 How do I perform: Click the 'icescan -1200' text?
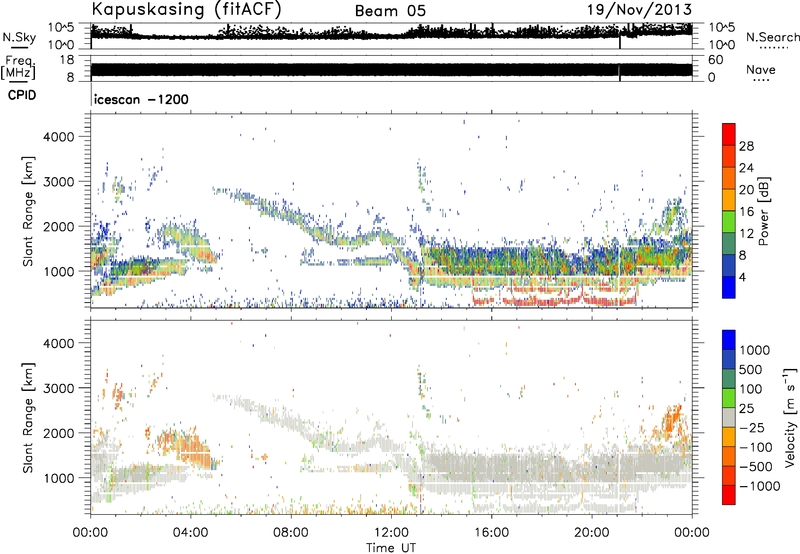click(141, 99)
